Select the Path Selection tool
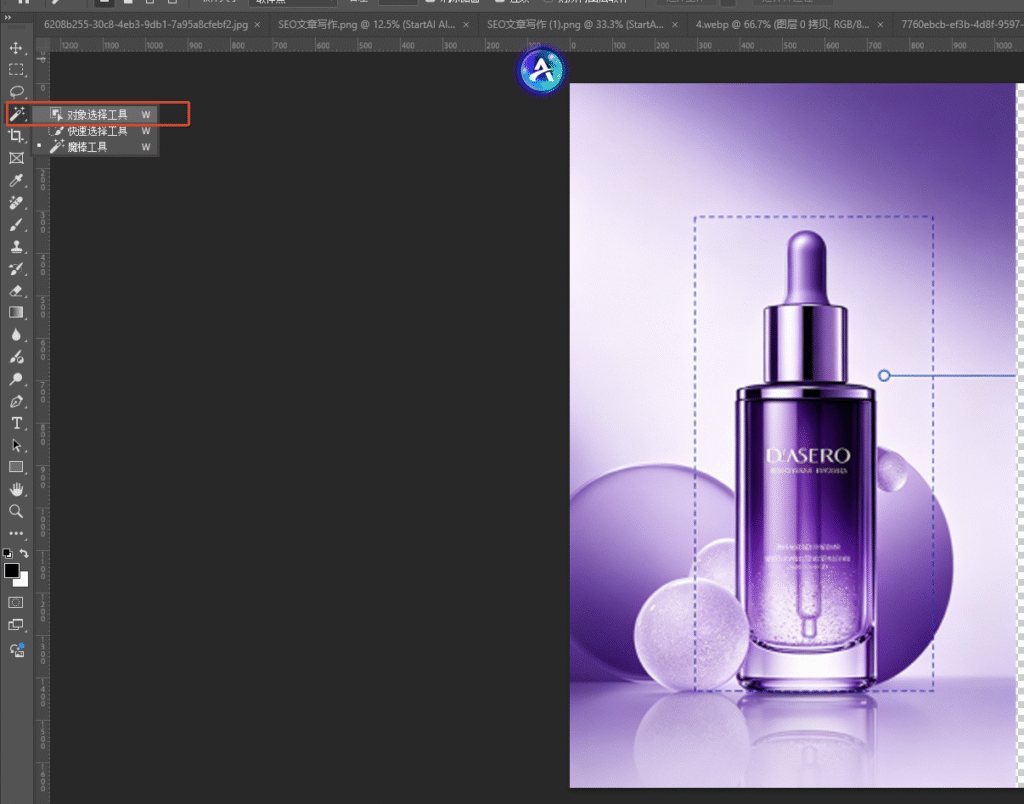Image resolution: width=1024 pixels, height=804 pixels. click(16, 445)
